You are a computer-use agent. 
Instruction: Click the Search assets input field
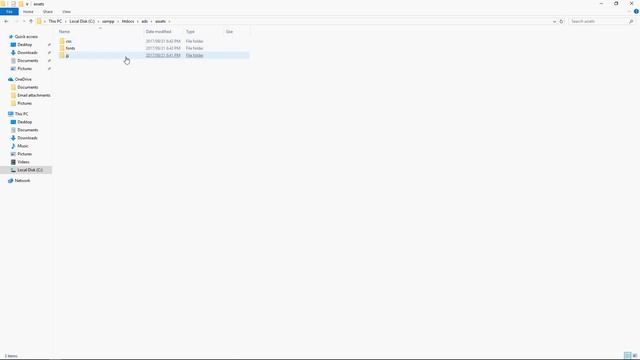click(x=598, y=21)
